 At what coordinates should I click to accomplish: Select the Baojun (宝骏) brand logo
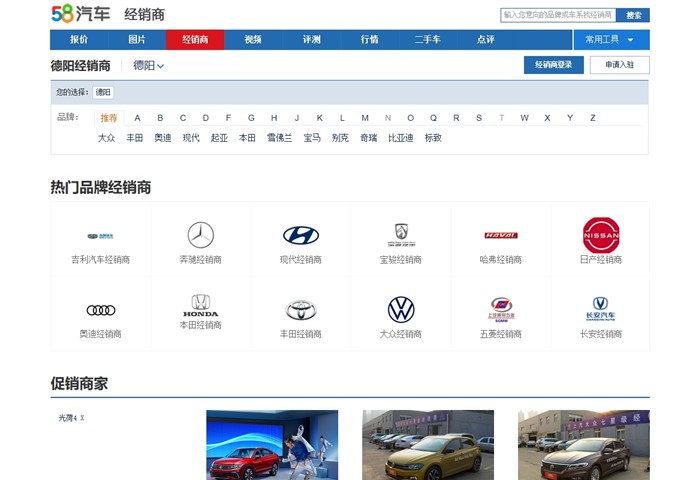pos(401,235)
